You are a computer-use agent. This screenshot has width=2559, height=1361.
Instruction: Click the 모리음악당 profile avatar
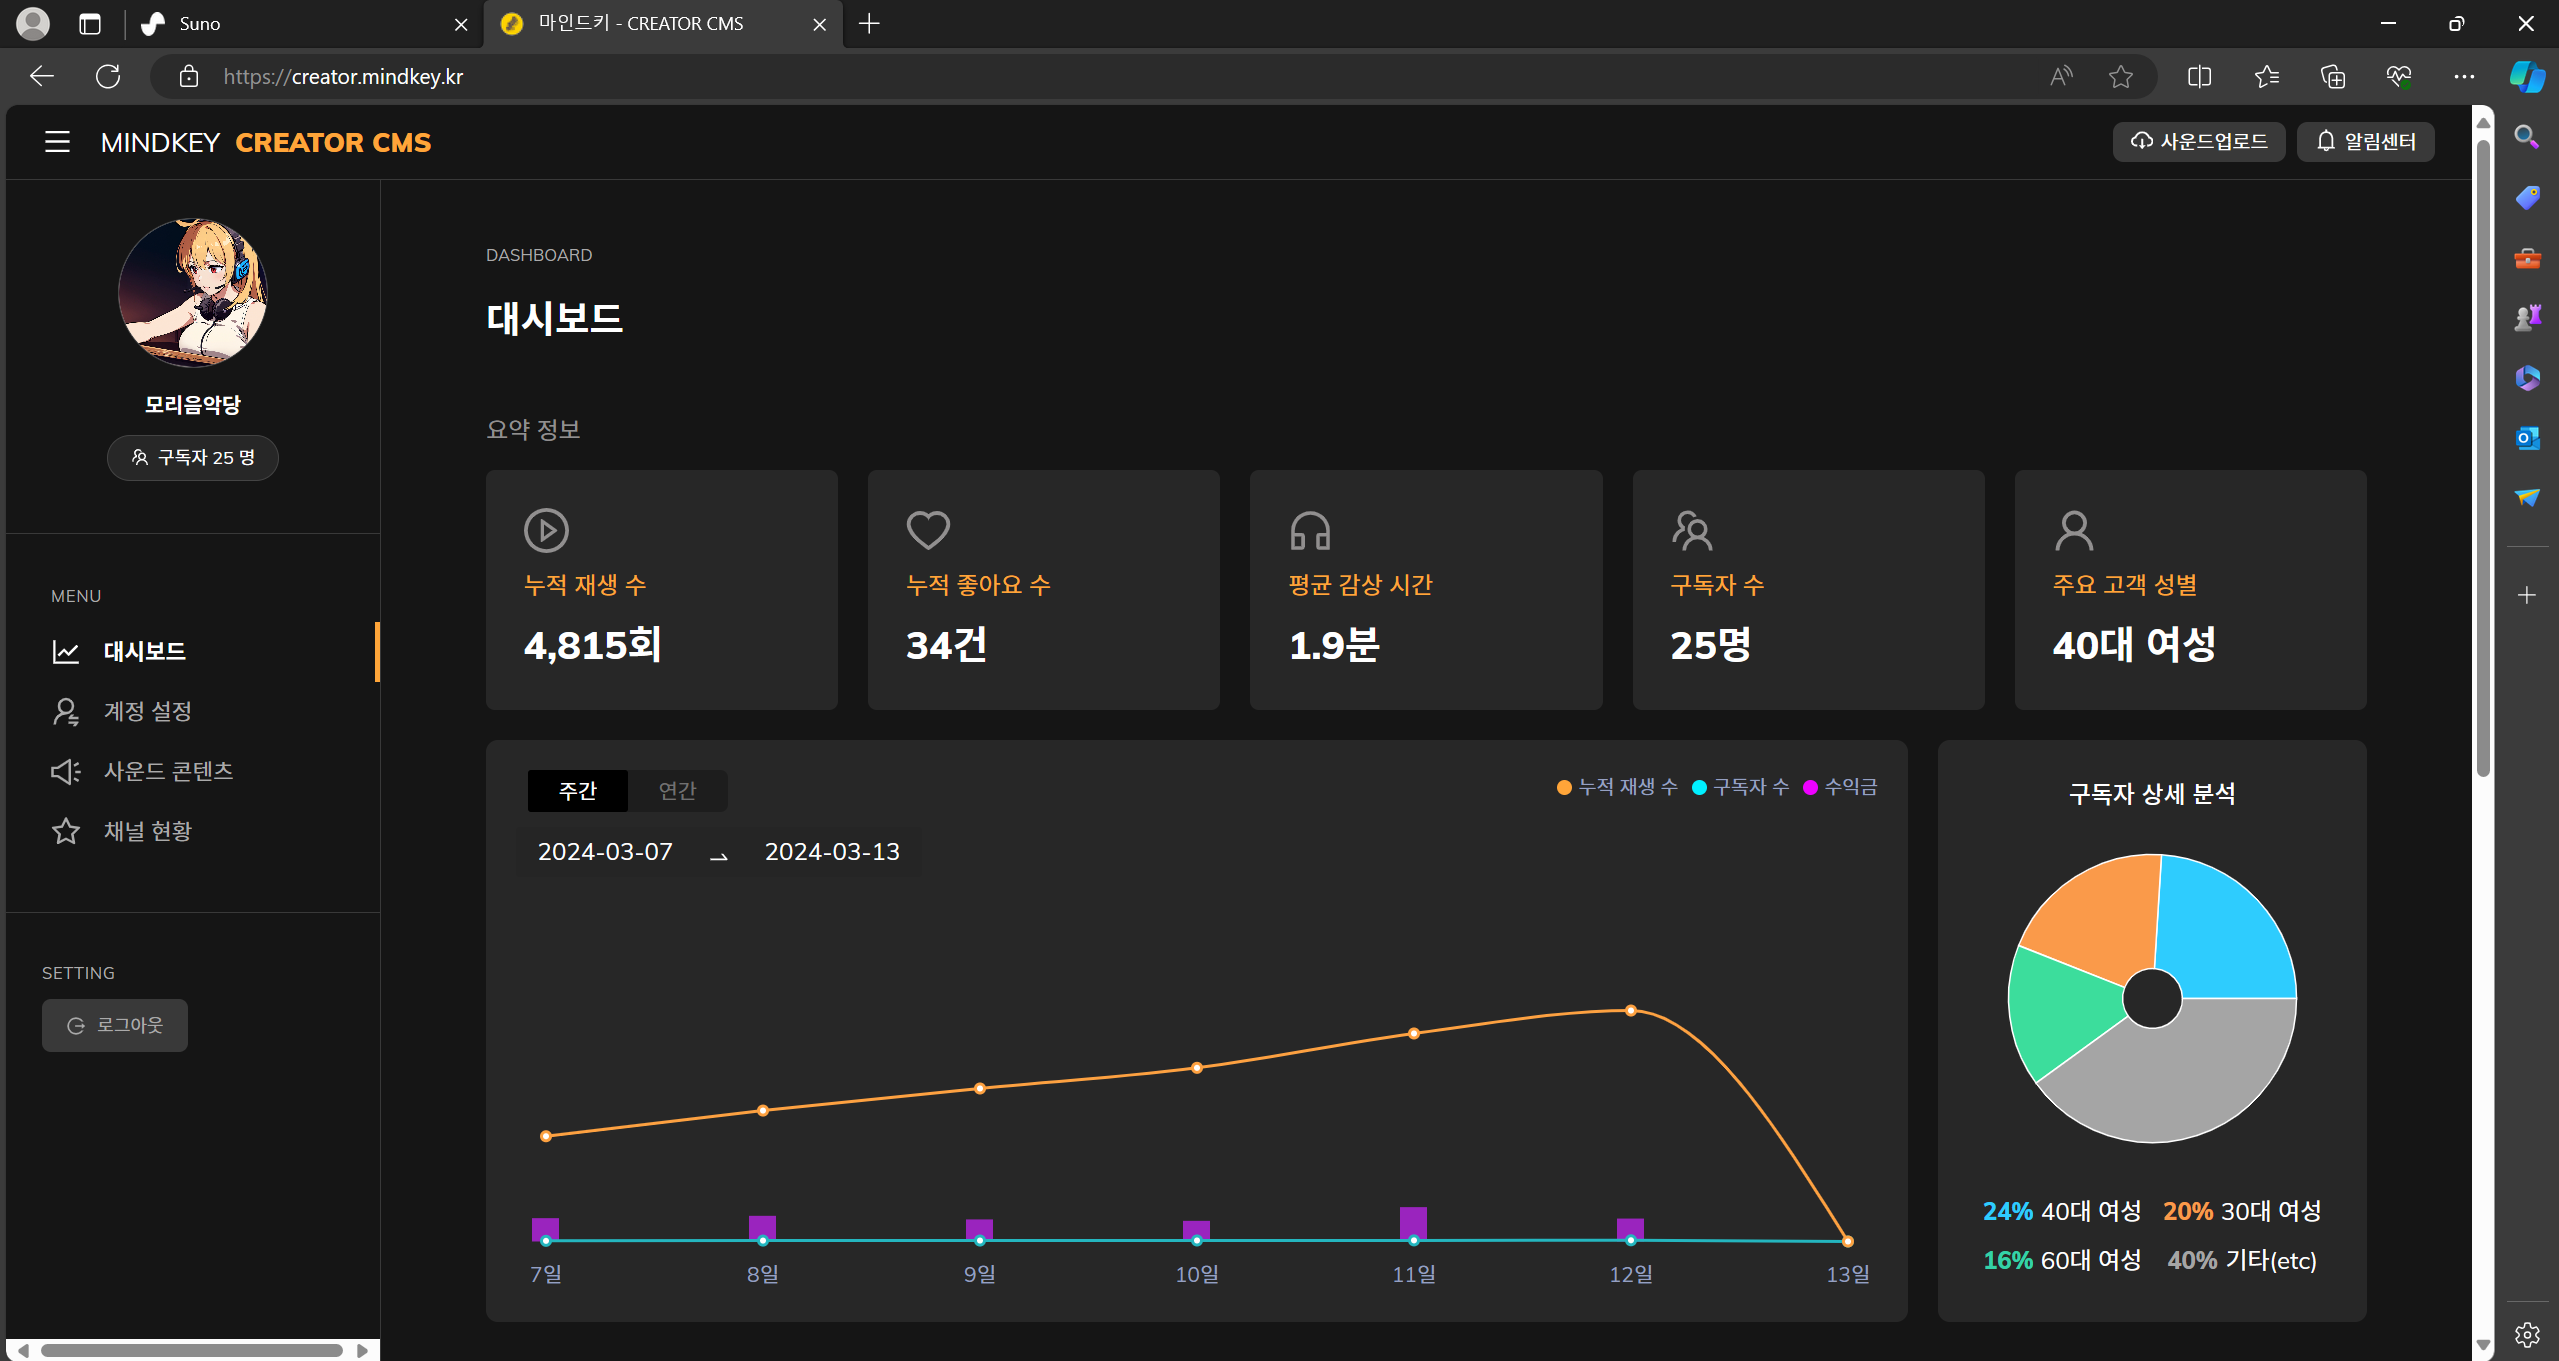tap(193, 293)
